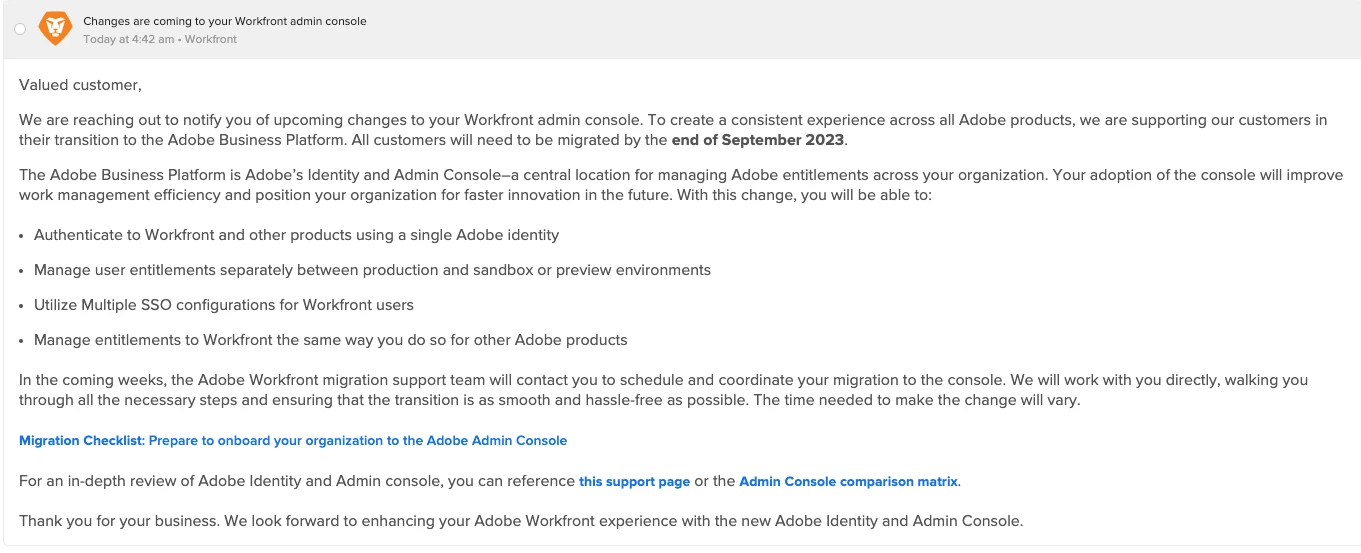This screenshot has width=1361, height=553.
Task: Click the word "Workfront" after the timestamp
Action: tap(211, 40)
